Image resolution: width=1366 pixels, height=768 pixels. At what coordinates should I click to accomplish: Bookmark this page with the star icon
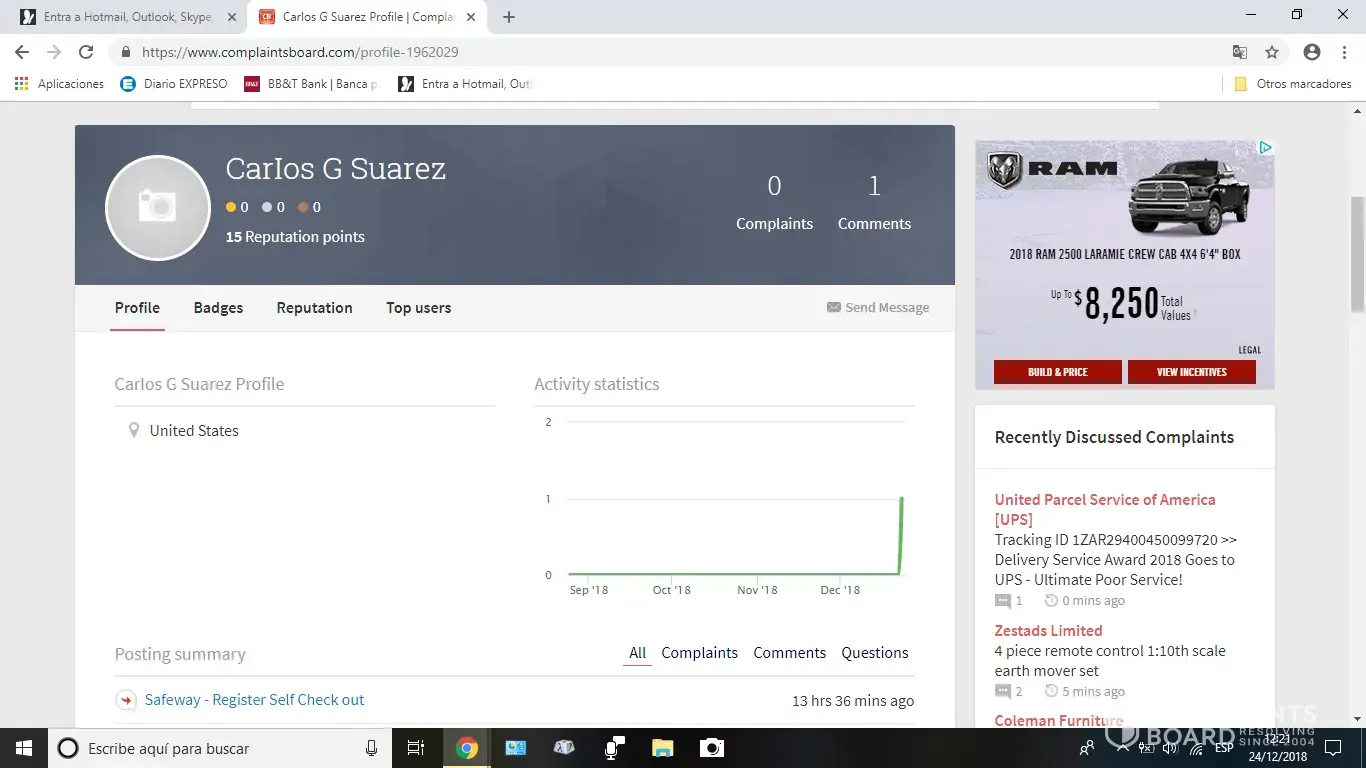[1272, 52]
